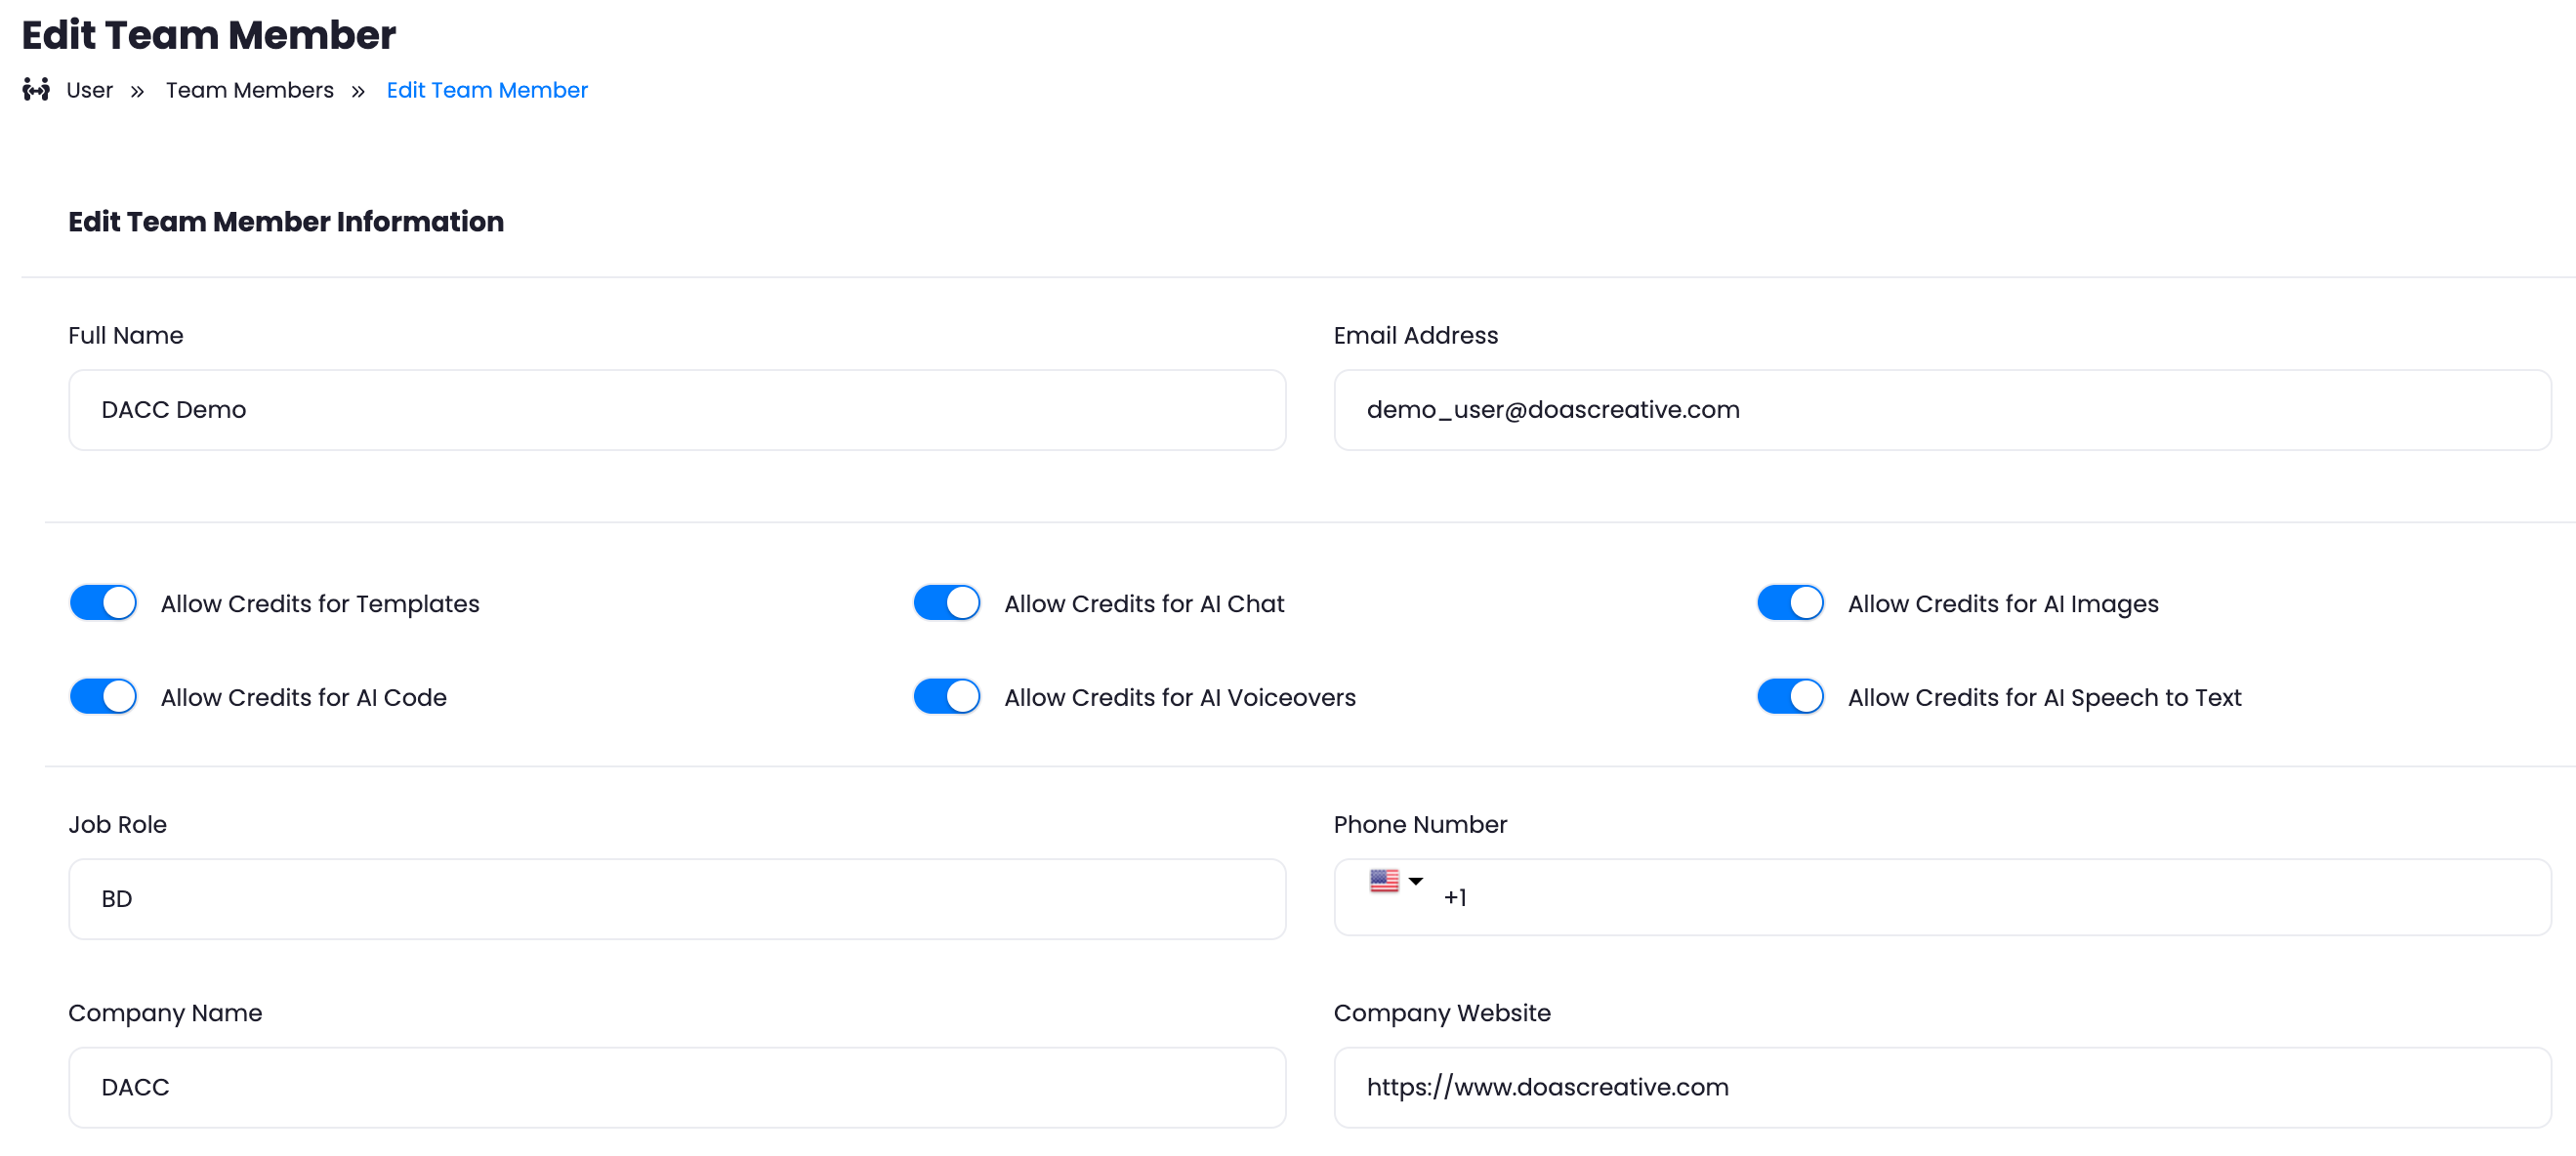2576x1156 pixels.
Task: Click the Company Website field
Action: pos(1941,1087)
